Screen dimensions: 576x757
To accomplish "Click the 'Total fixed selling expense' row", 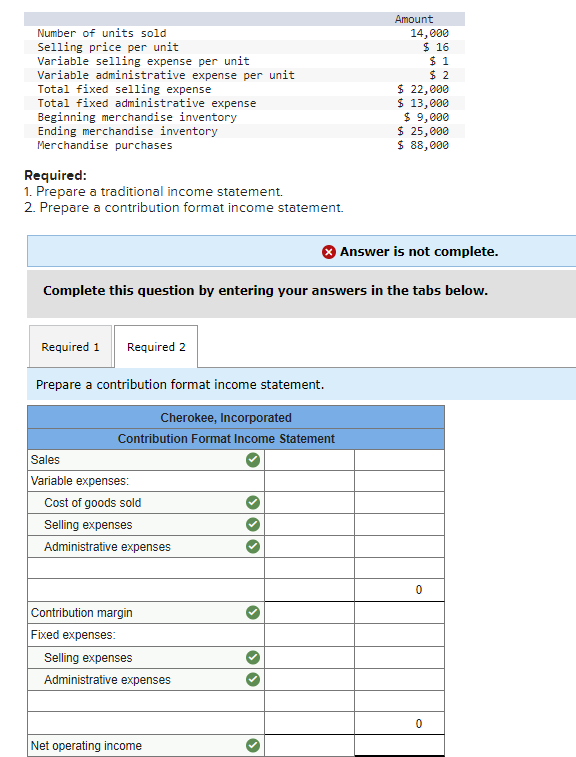I will [x=244, y=89].
